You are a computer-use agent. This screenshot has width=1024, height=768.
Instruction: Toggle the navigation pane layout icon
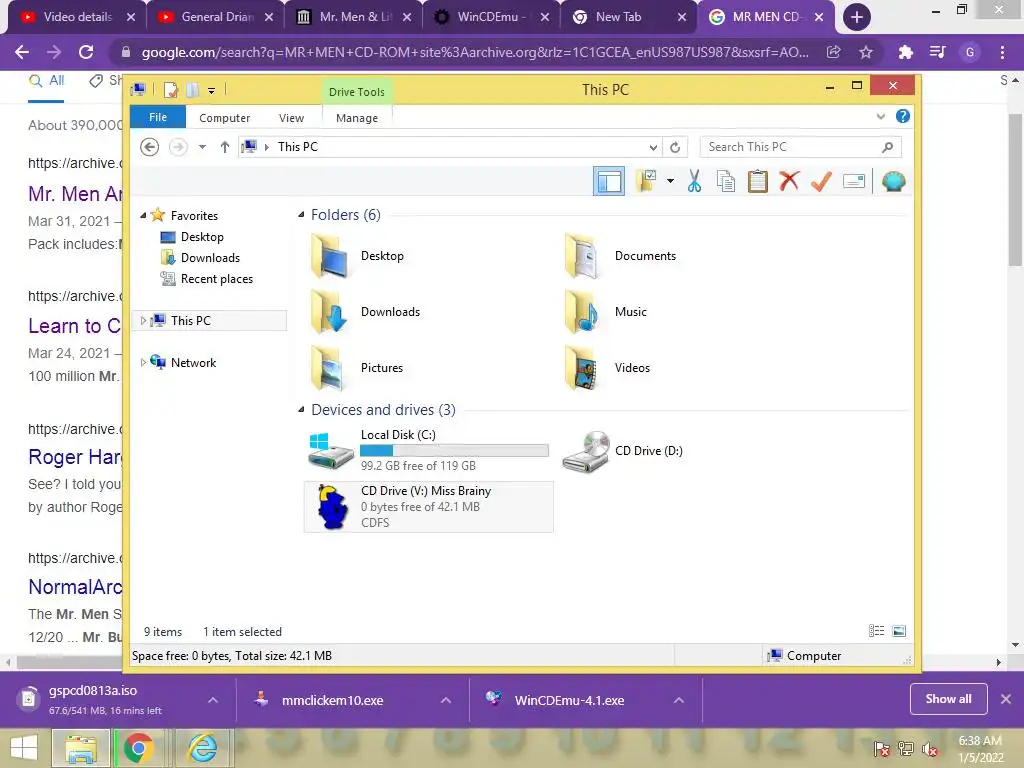click(x=609, y=182)
